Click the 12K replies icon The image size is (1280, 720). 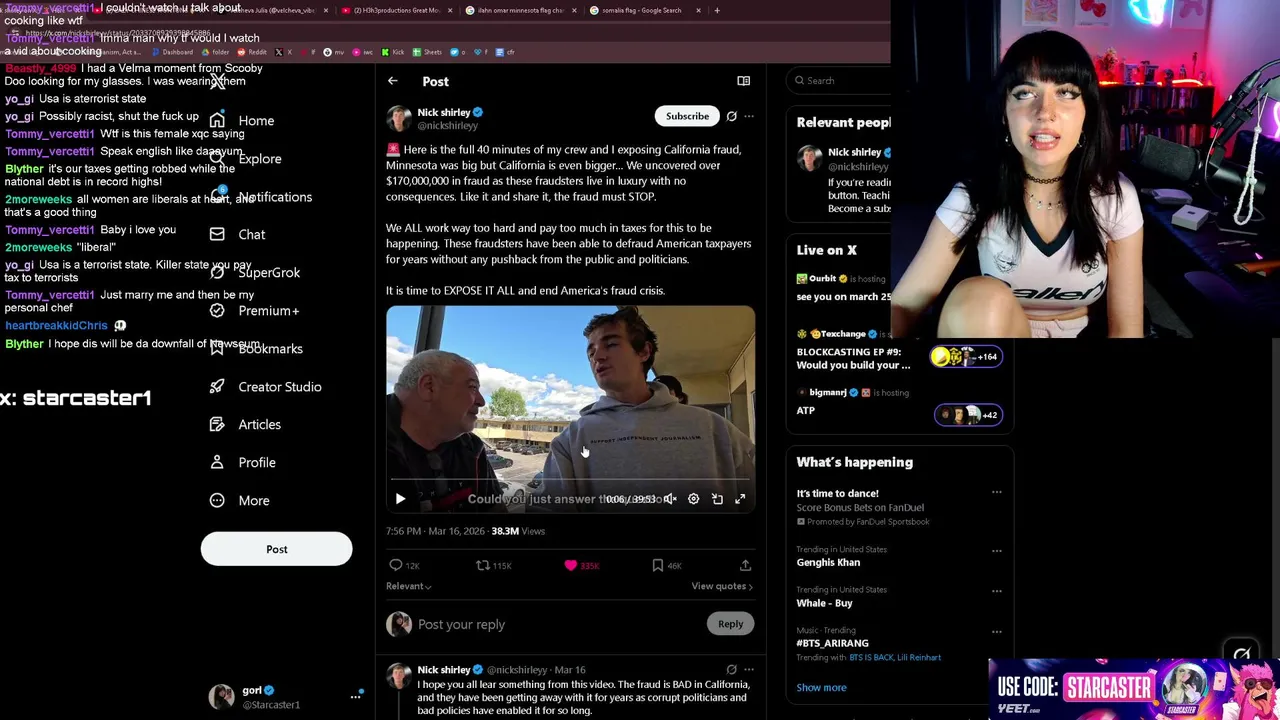click(x=396, y=566)
